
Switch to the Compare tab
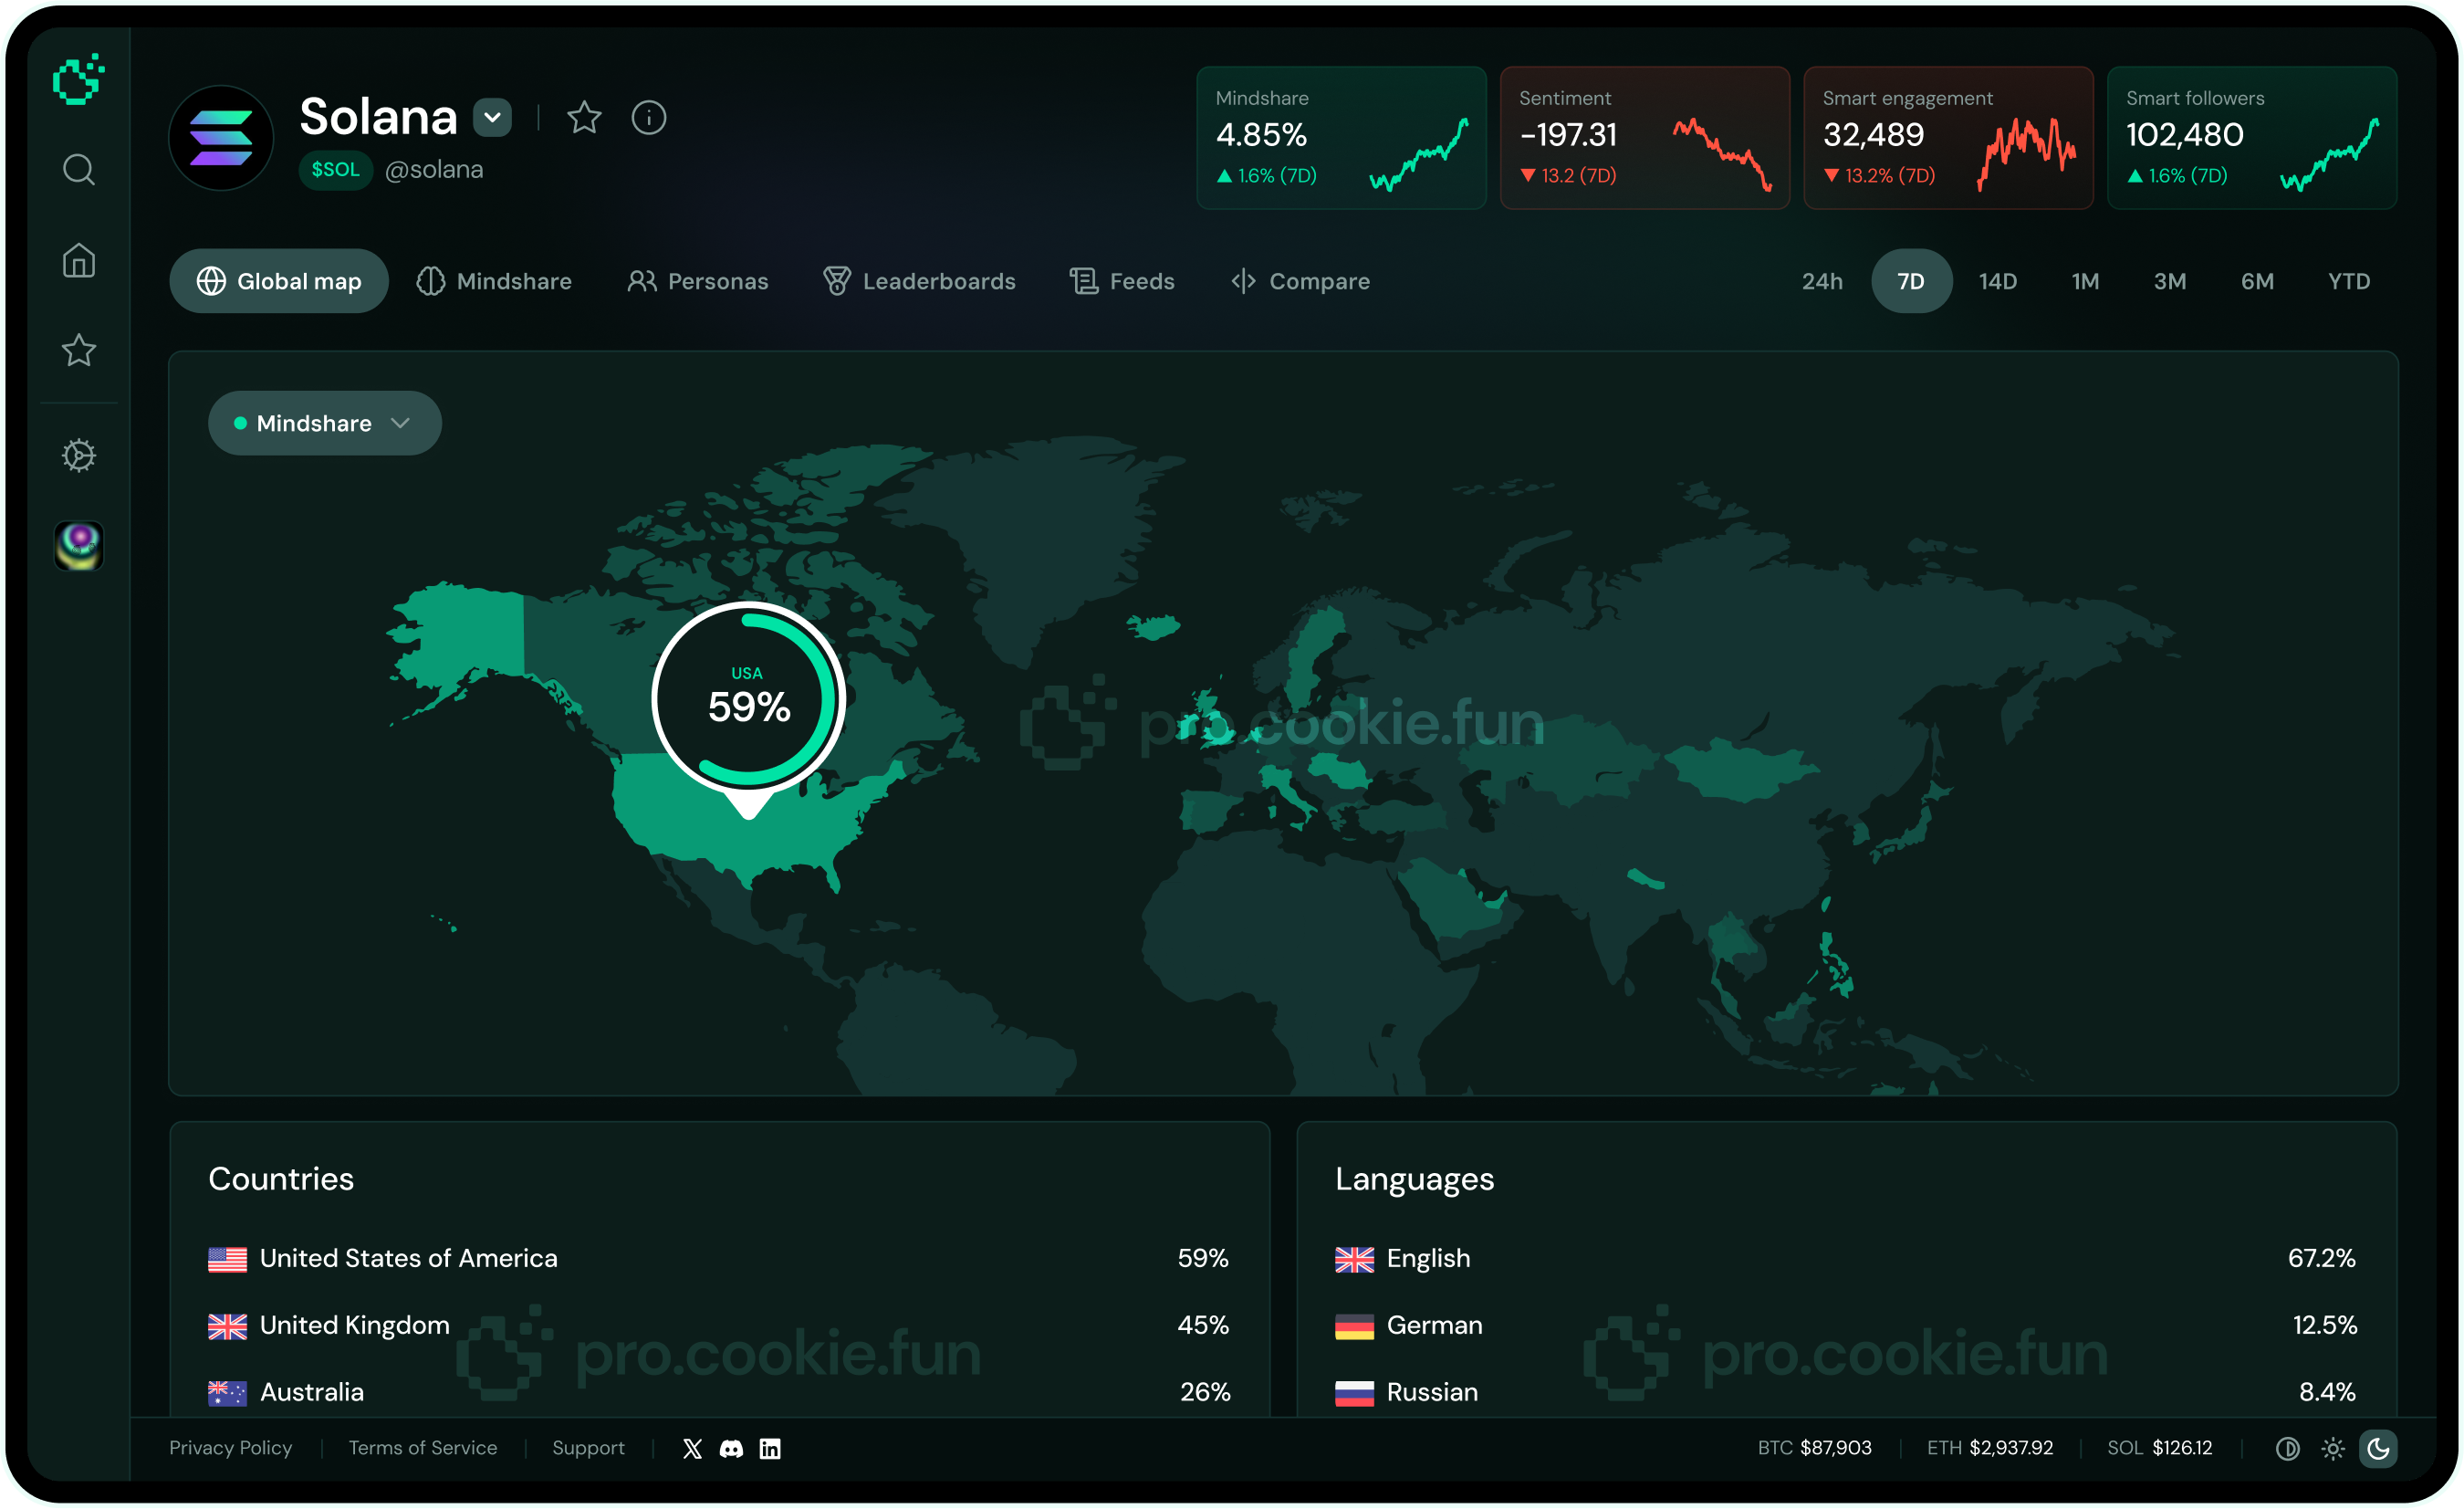tap(1300, 281)
